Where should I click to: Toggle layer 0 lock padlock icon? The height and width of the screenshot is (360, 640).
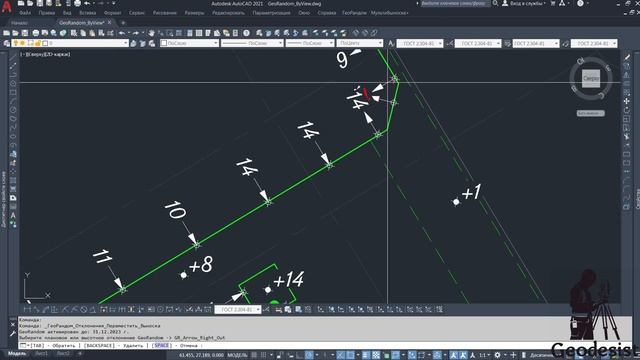(x=38, y=43)
